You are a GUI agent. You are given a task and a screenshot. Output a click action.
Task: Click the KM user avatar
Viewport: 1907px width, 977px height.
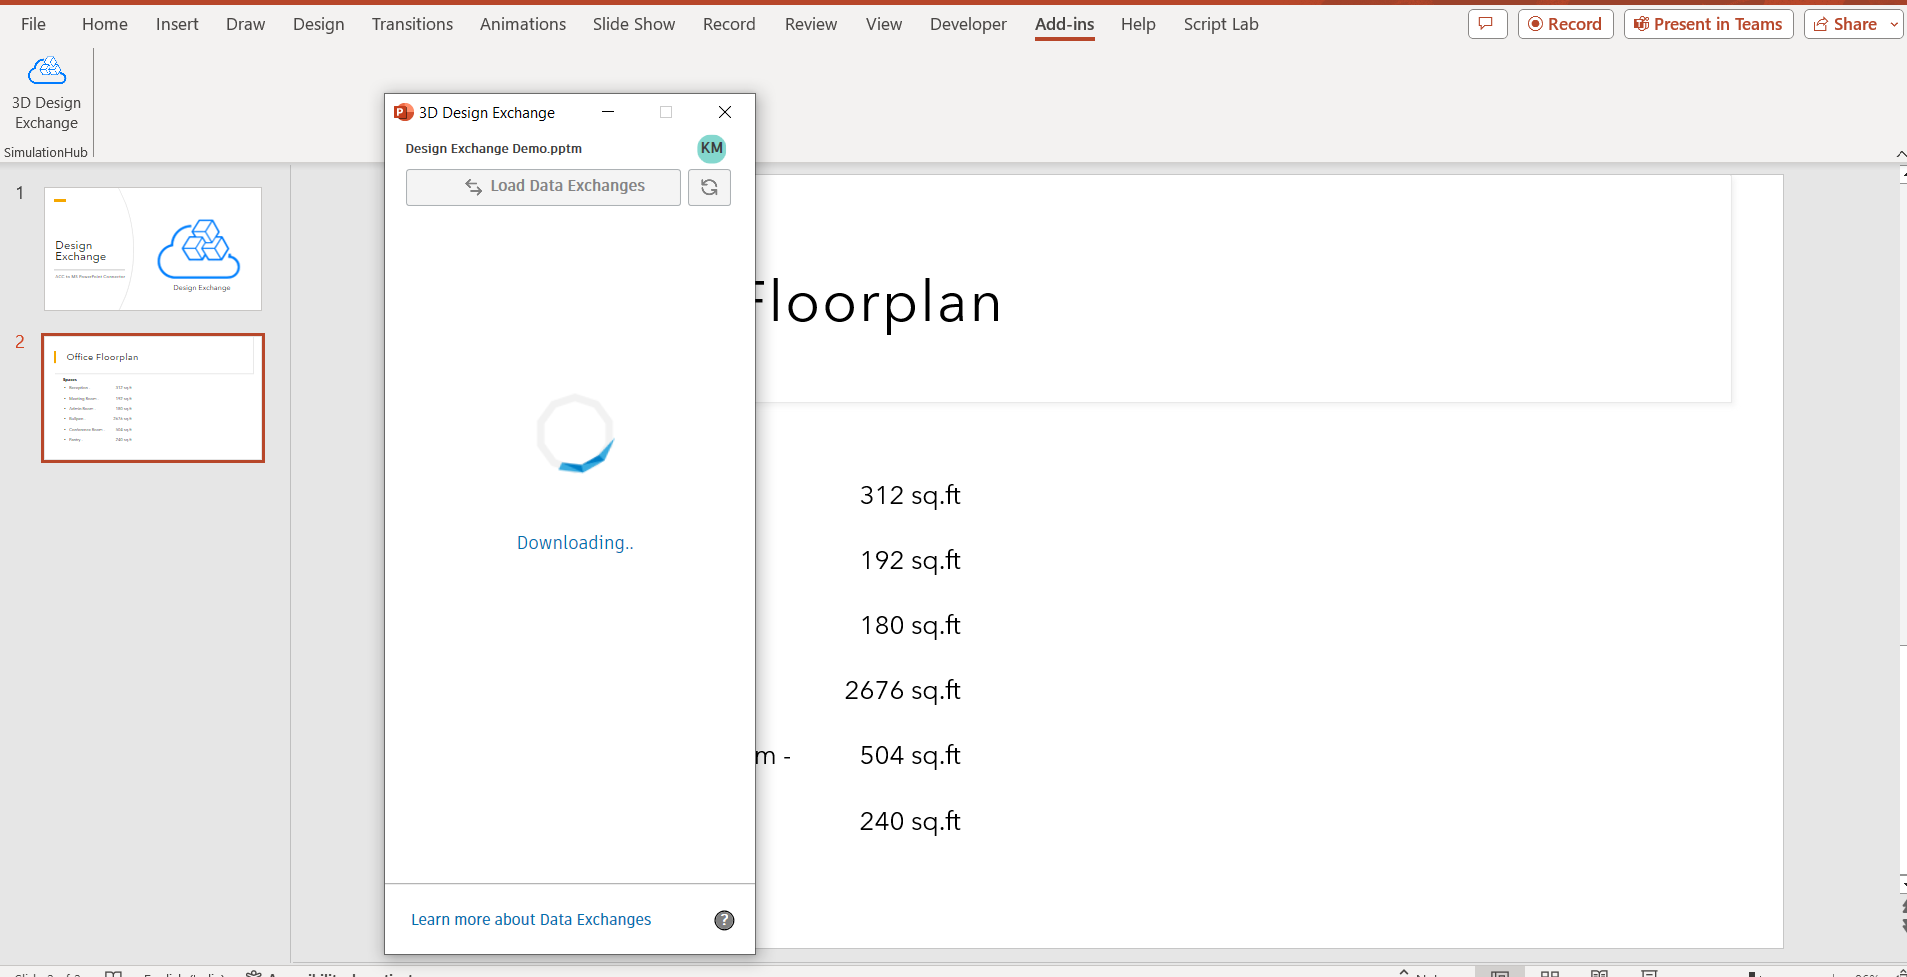pos(711,148)
